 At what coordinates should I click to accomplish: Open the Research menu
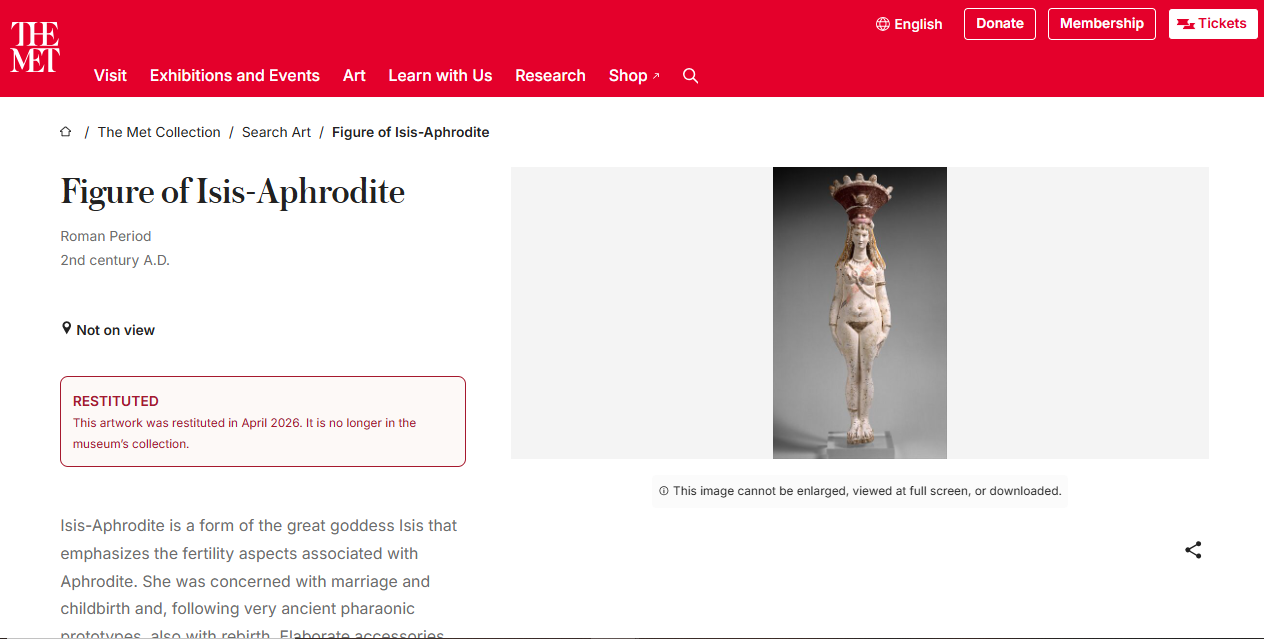point(550,76)
